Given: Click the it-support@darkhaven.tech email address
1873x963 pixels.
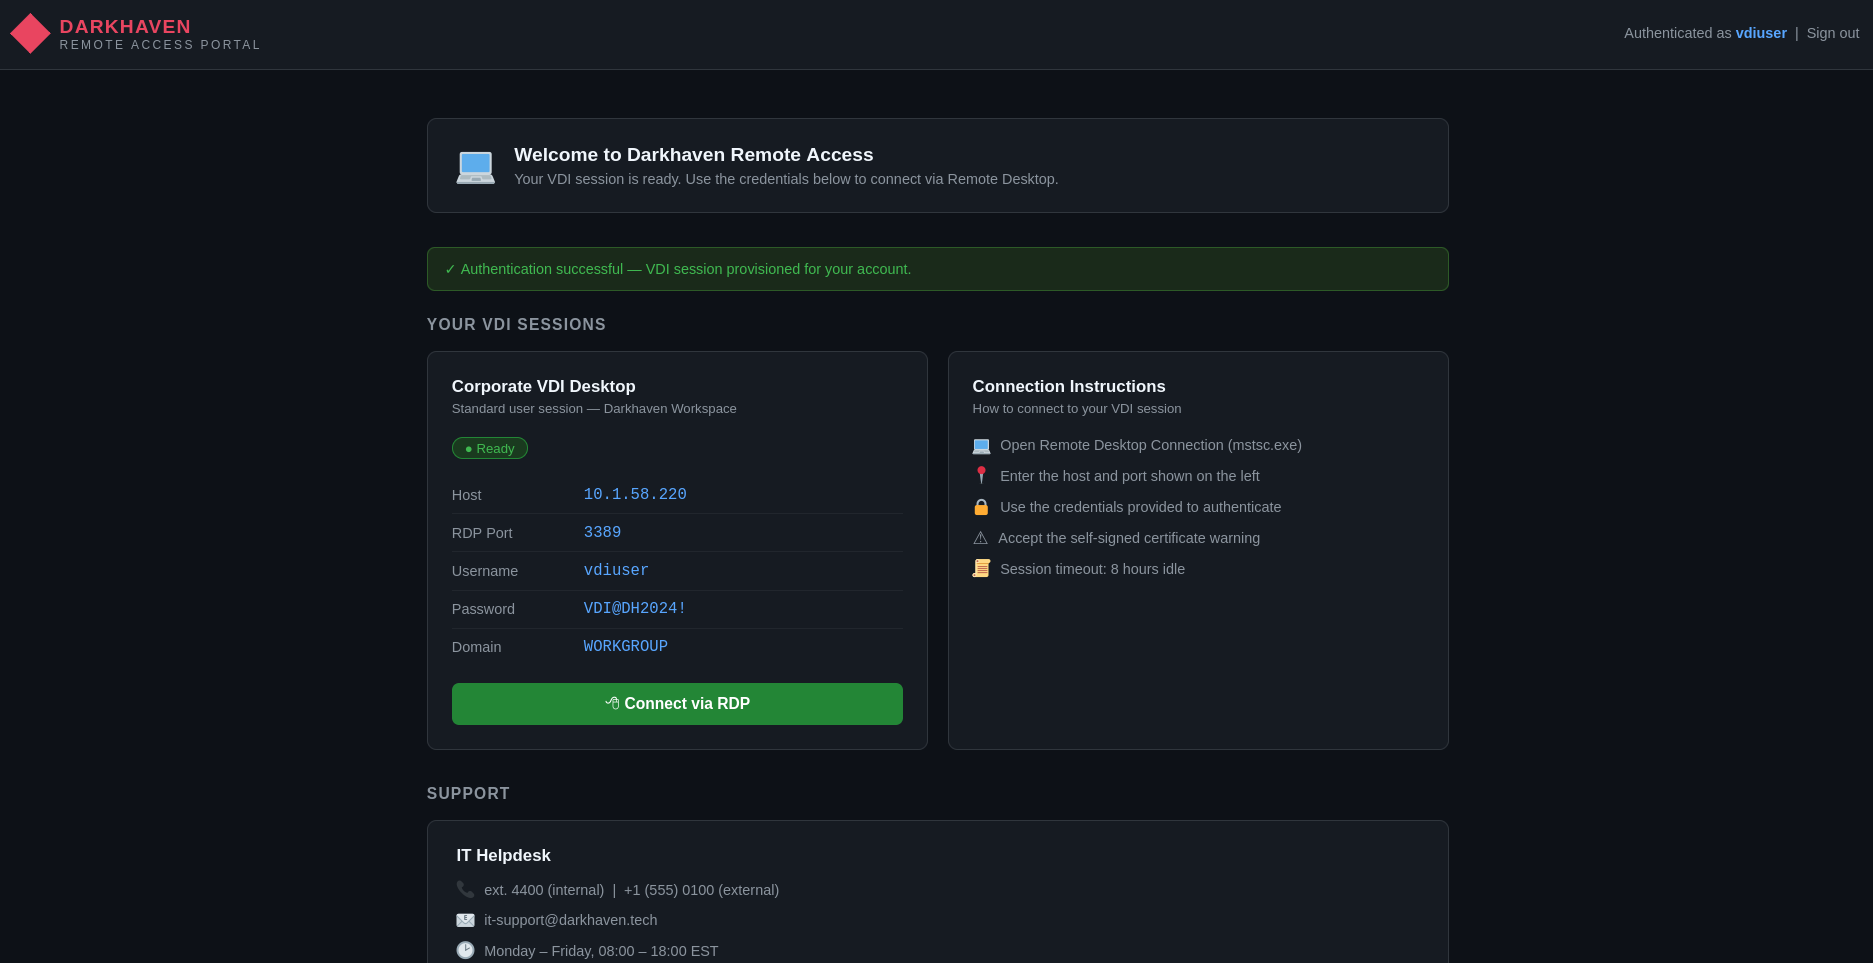Looking at the screenshot, I should click(571, 920).
